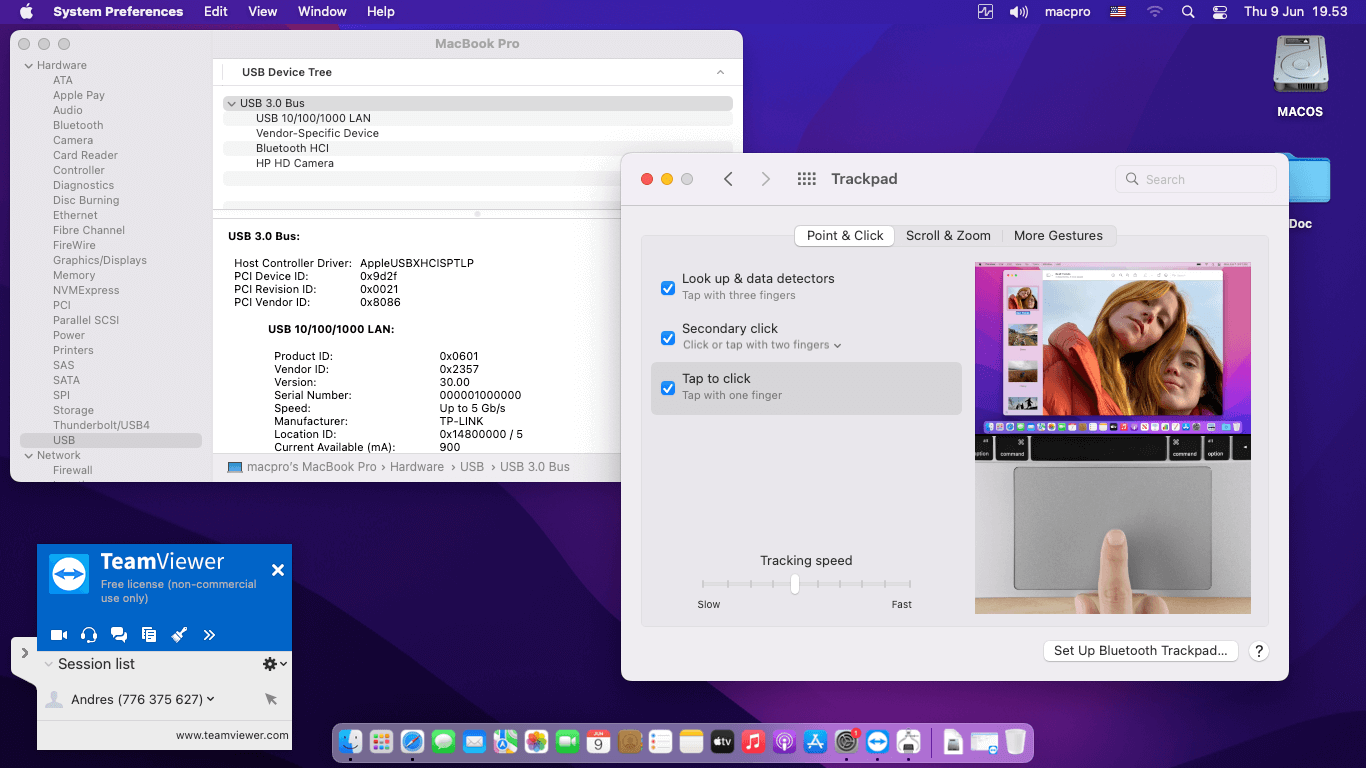Select the MACOS drive on desktop
Image resolution: width=1366 pixels, height=768 pixels.
(1300, 77)
